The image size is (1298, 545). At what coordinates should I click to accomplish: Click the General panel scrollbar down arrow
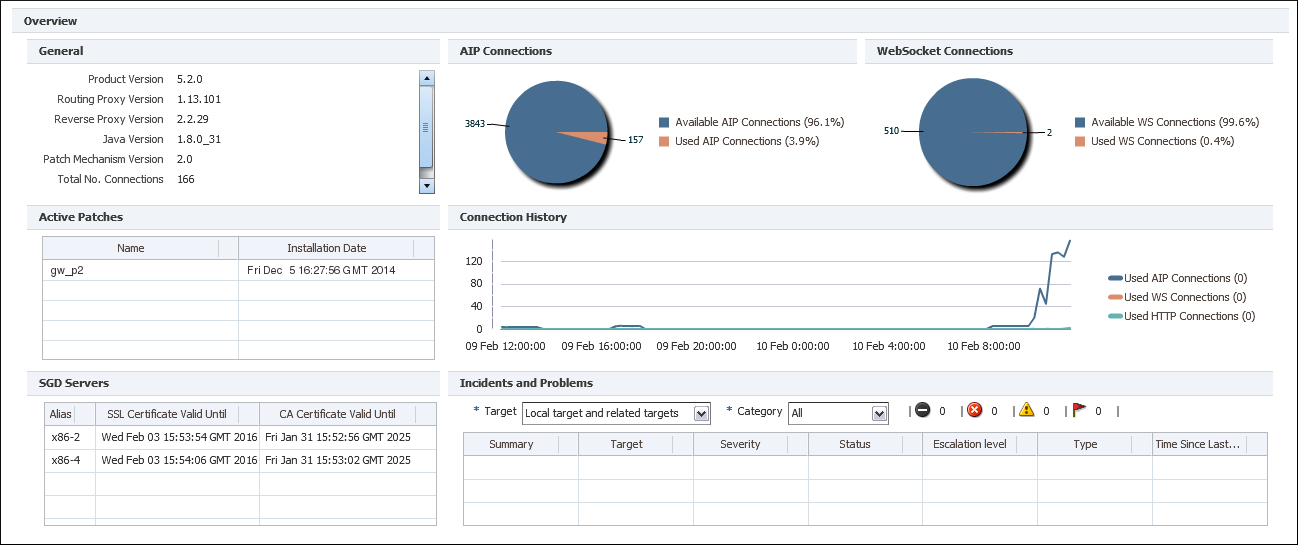[x=426, y=185]
